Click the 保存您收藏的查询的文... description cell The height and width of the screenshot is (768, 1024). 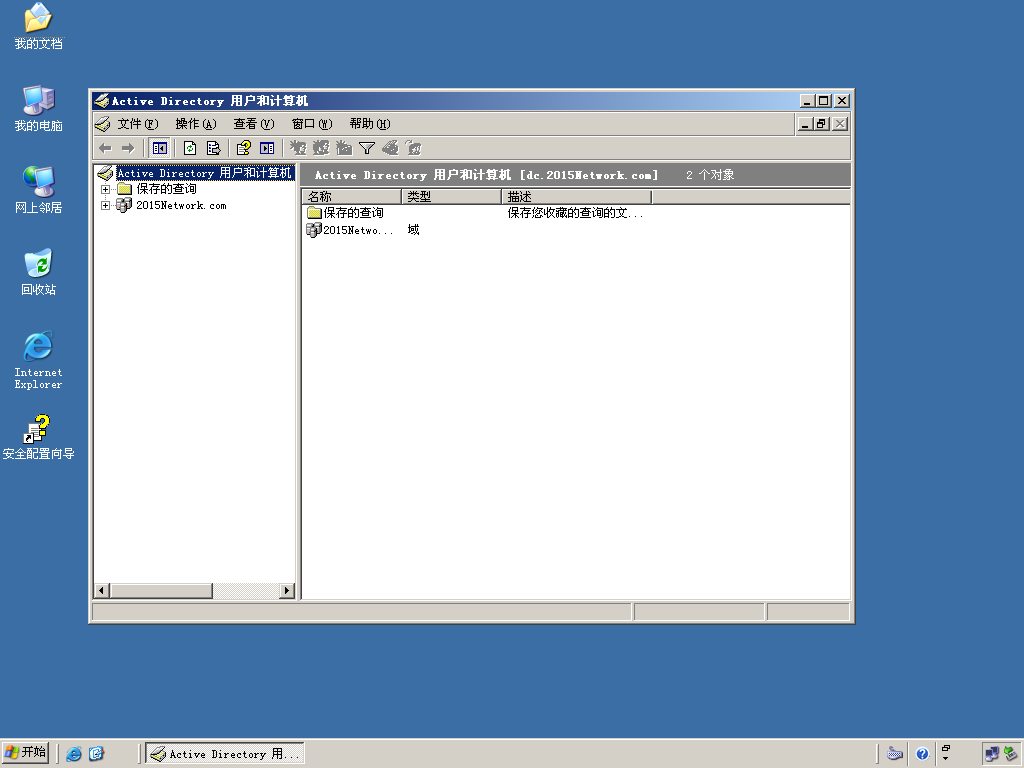tap(575, 213)
